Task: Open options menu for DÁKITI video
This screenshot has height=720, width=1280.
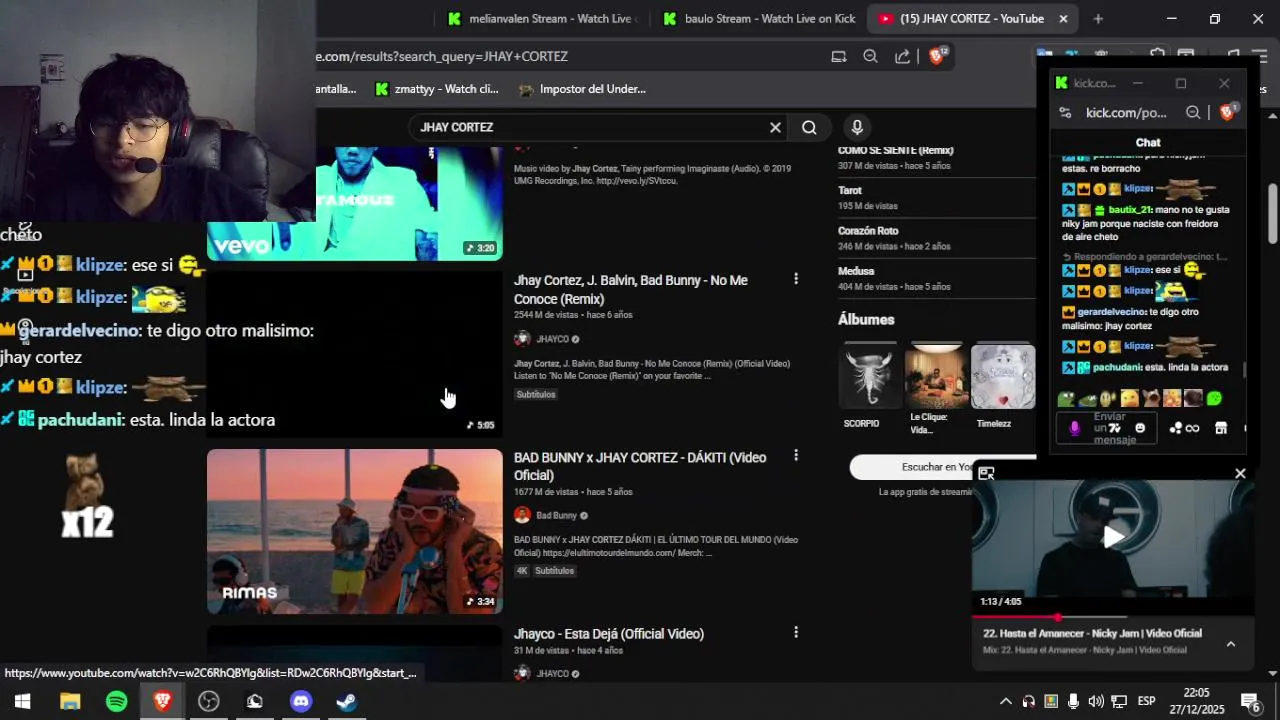Action: pos(796,455)
